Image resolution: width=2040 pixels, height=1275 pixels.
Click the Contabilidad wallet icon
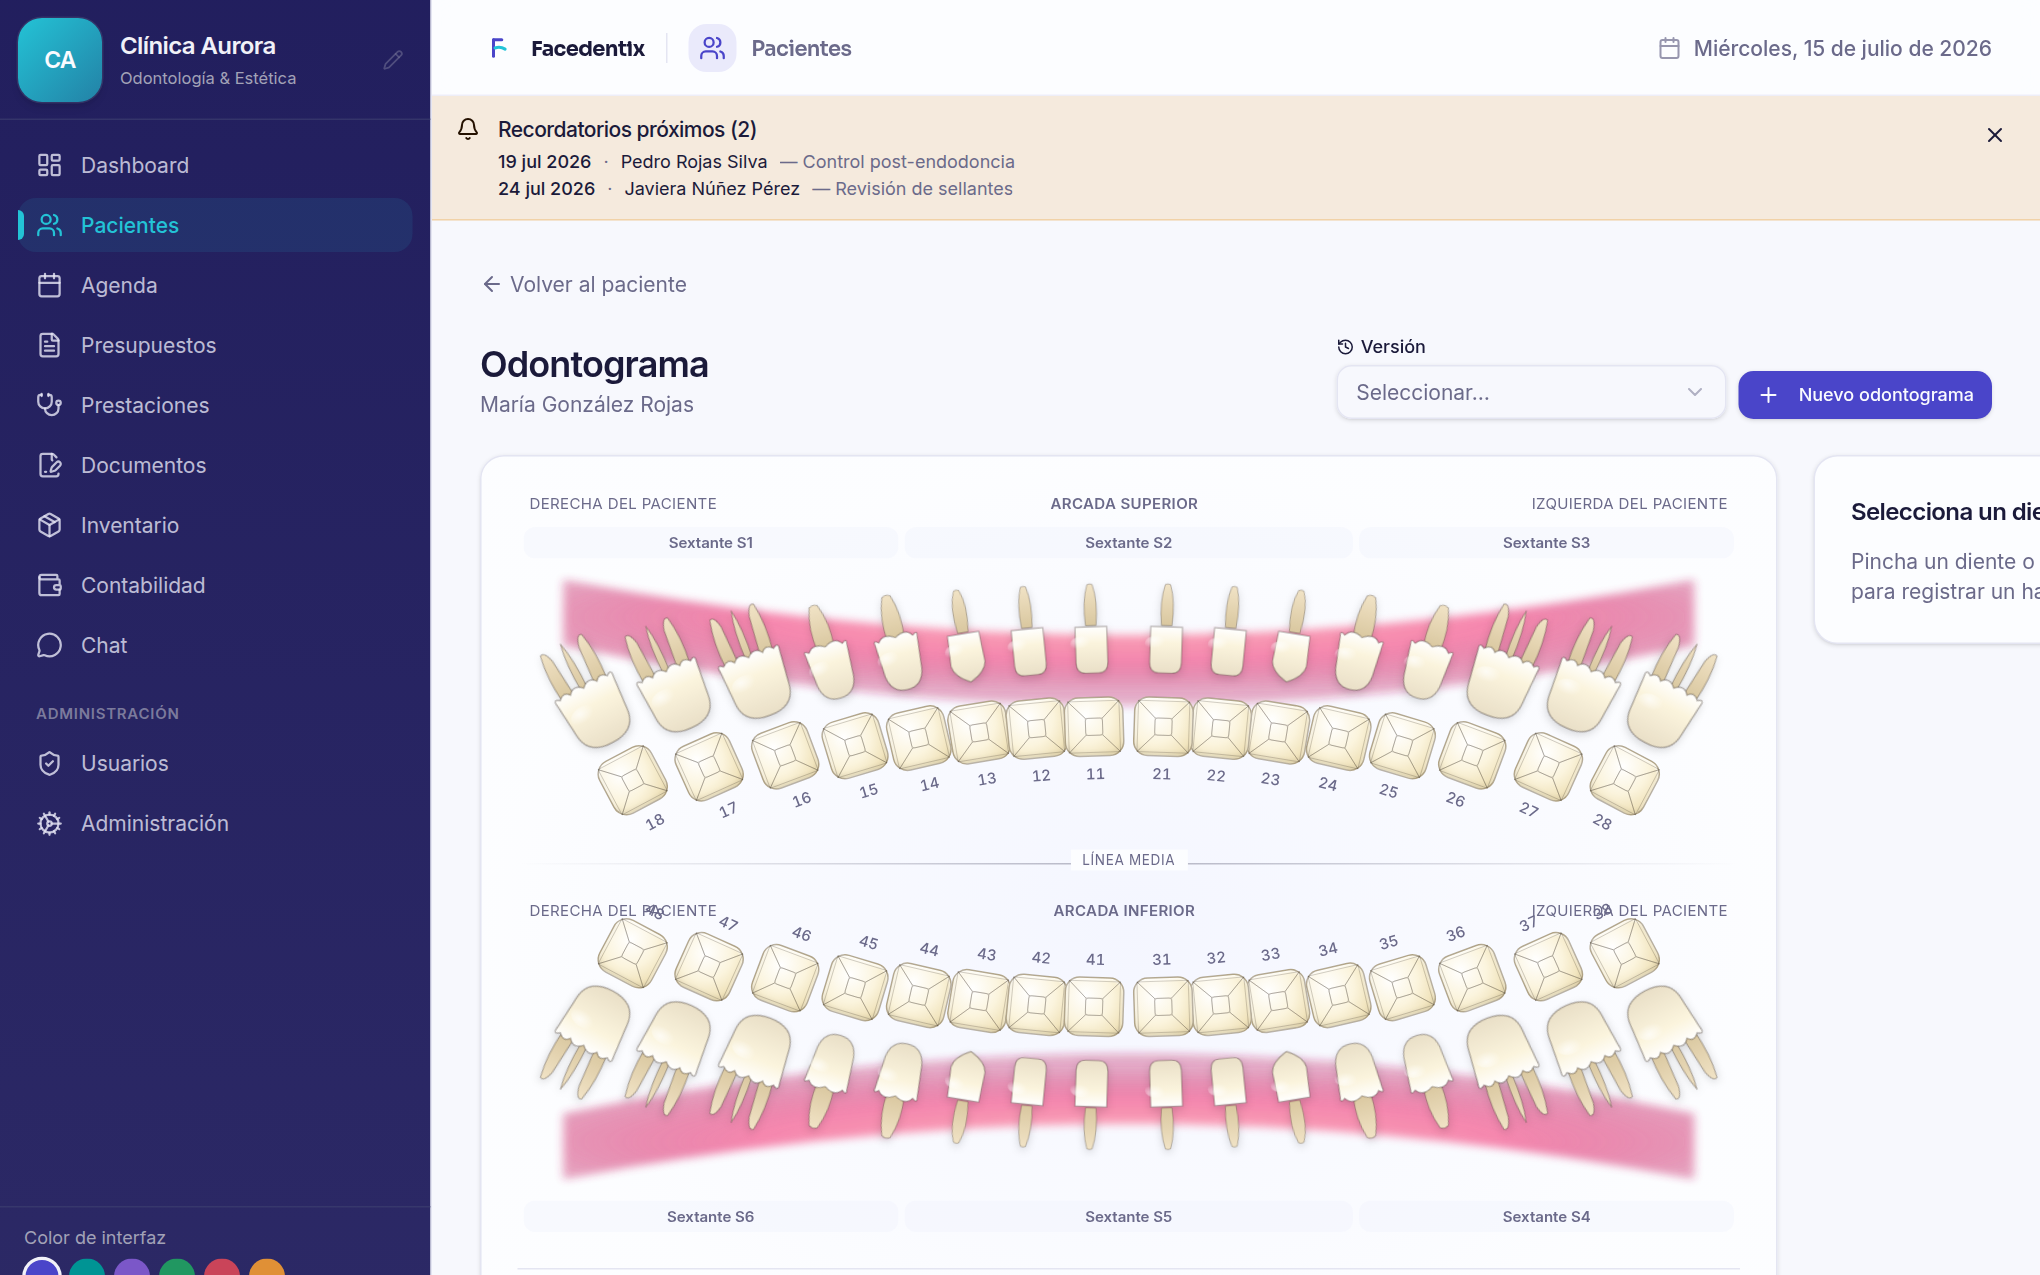pyautogui.click(x=49, y=585)
